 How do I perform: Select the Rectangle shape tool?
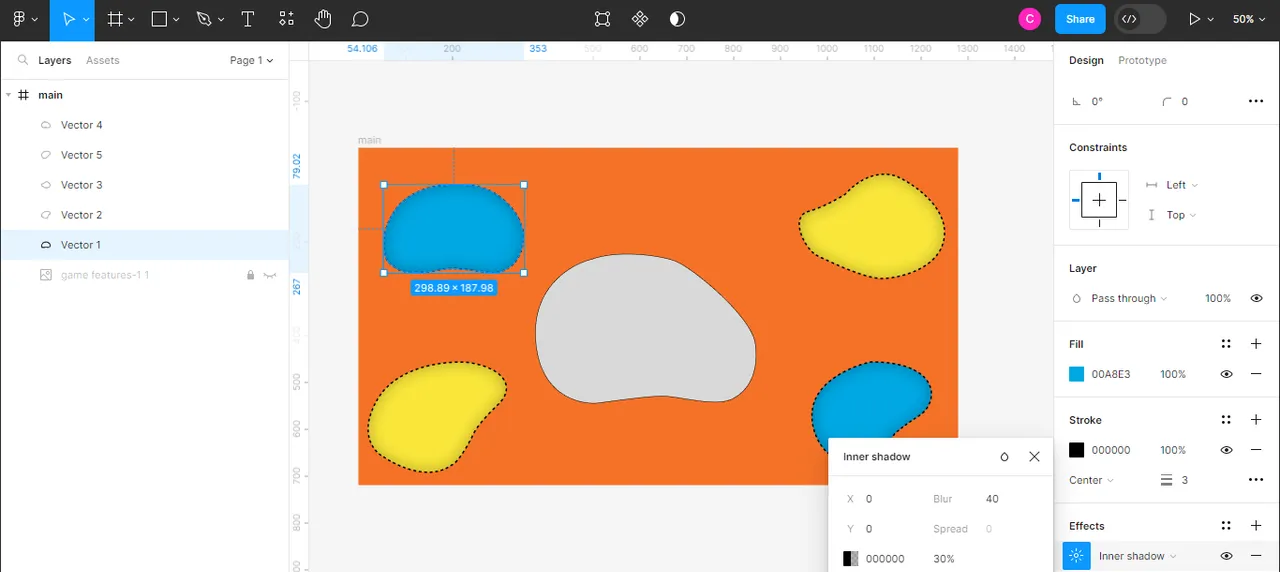pos(159,19)
